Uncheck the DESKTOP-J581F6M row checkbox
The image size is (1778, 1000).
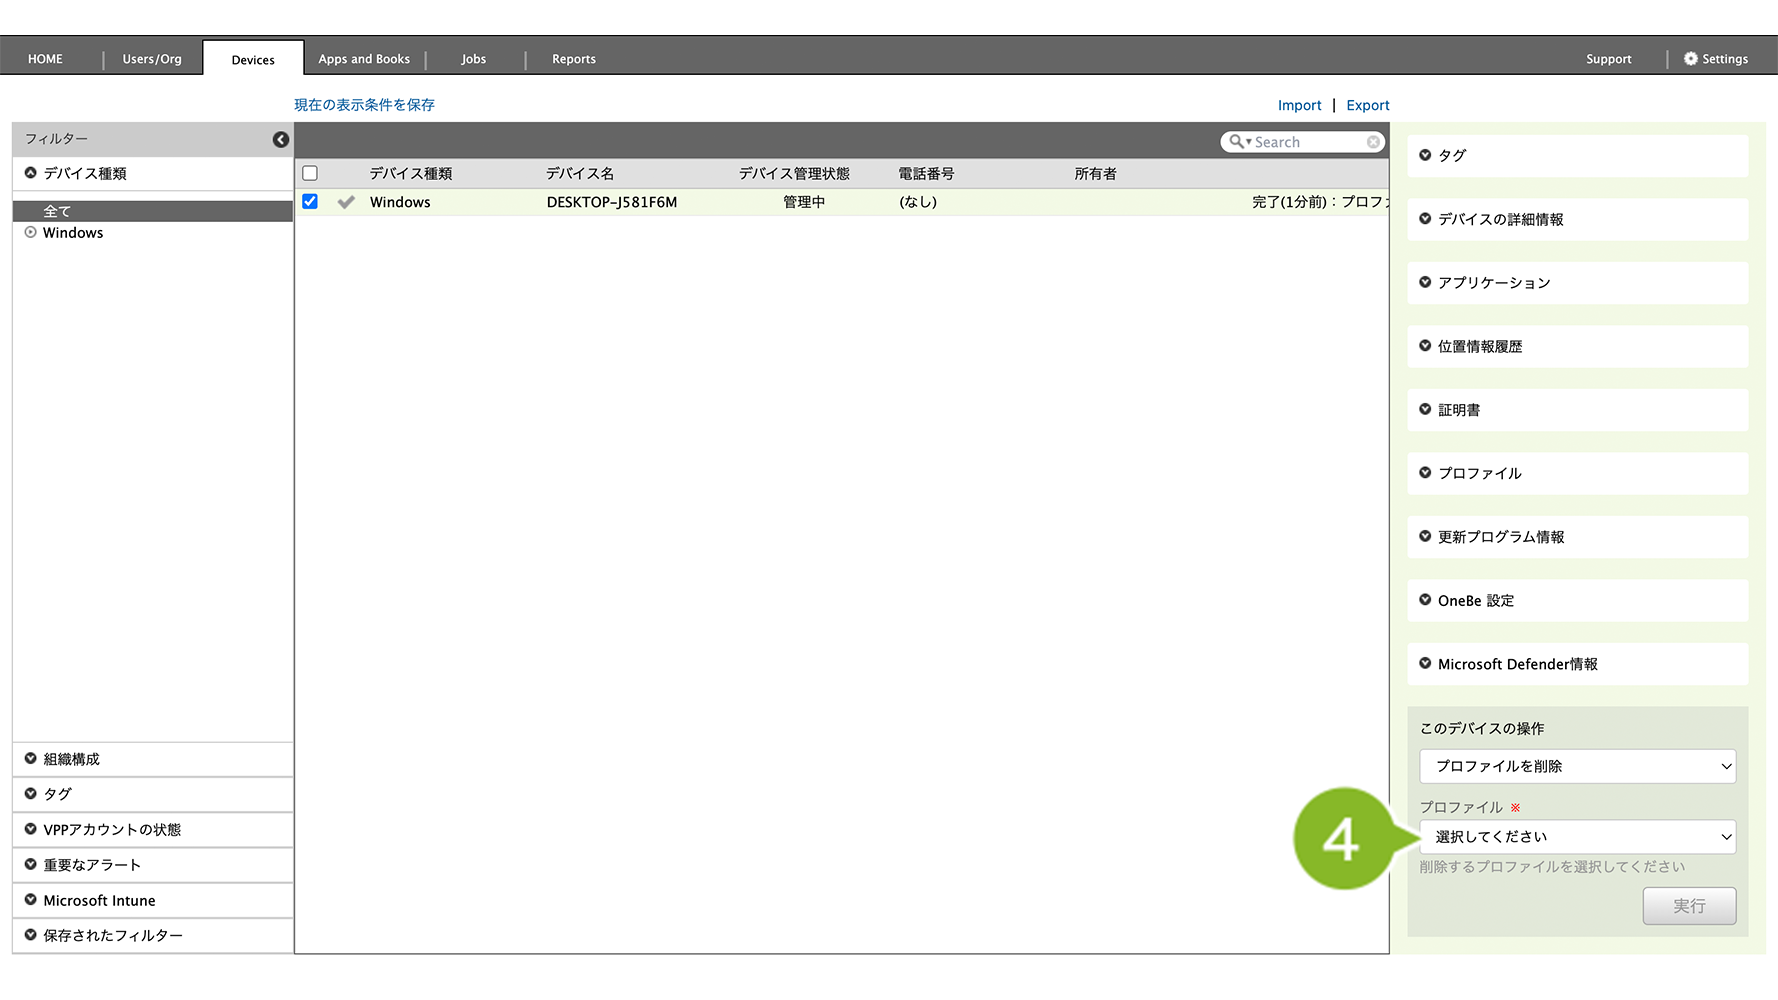coord(310,202)
